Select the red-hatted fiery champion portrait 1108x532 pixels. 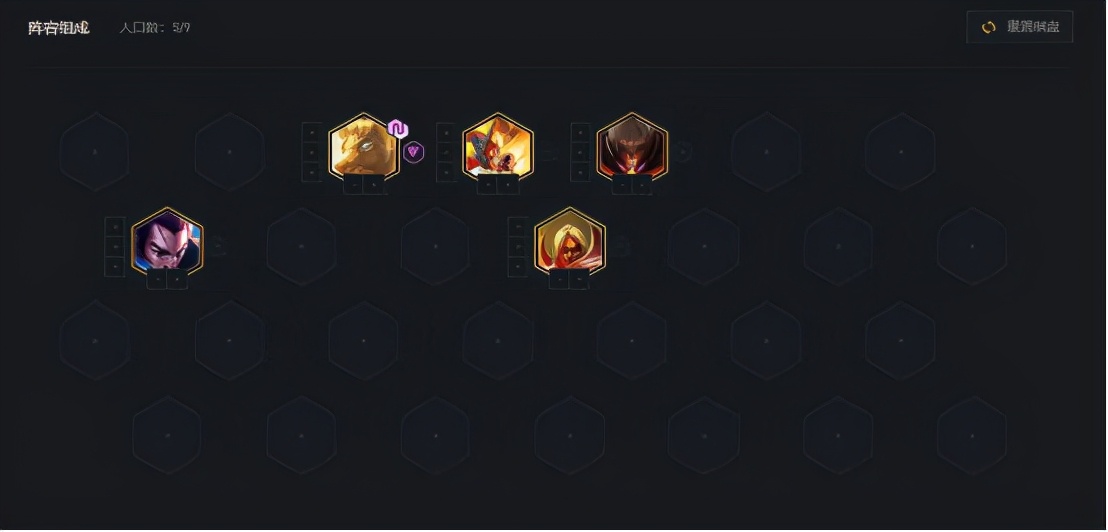click(x=497, y=147)
